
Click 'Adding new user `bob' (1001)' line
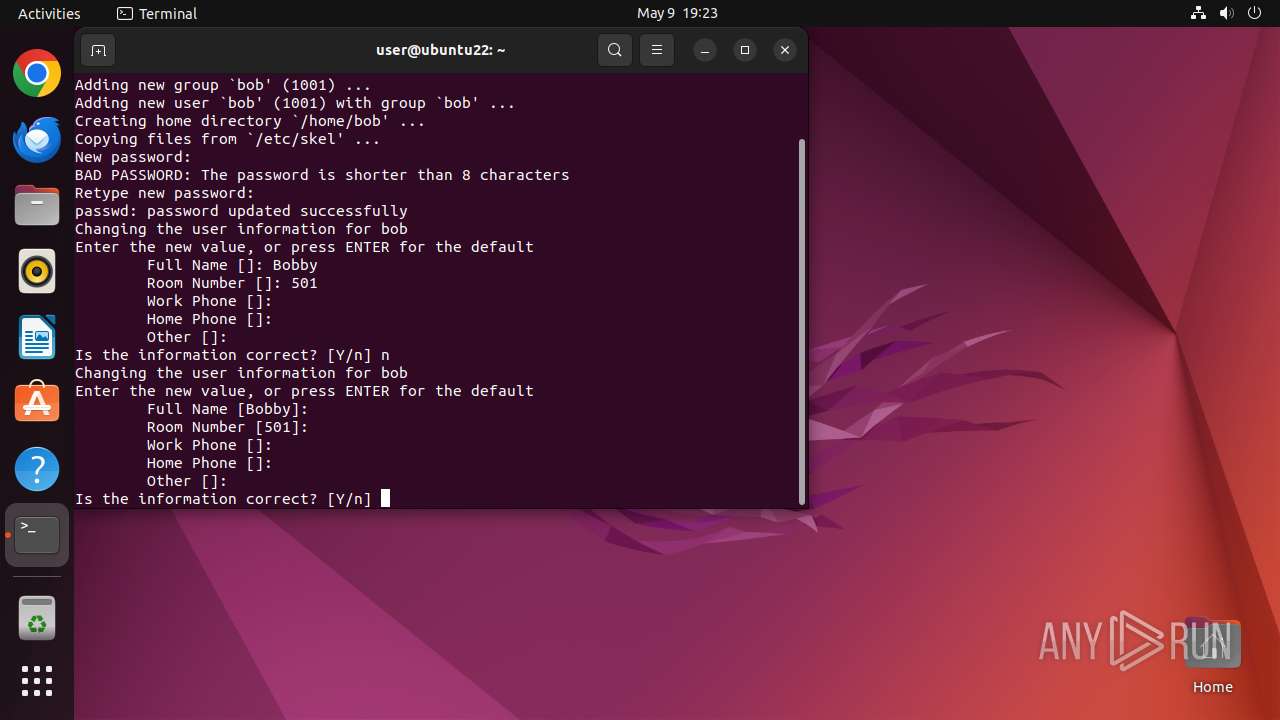tap(295, 103)
